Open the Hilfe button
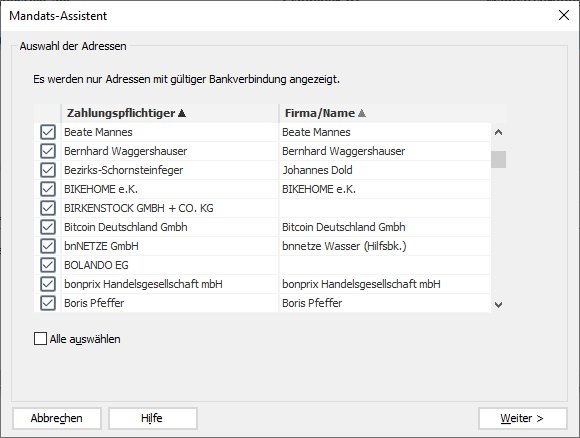The width and height of the screenshot is (580, 438). point(152,418)
